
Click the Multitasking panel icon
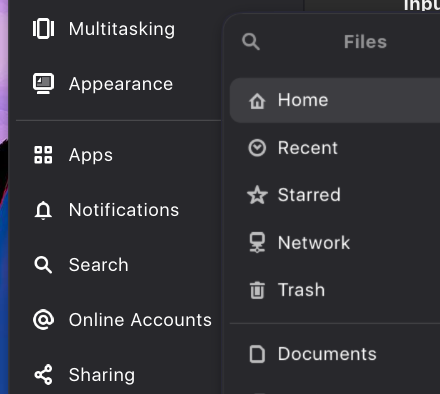pos(43,29)
